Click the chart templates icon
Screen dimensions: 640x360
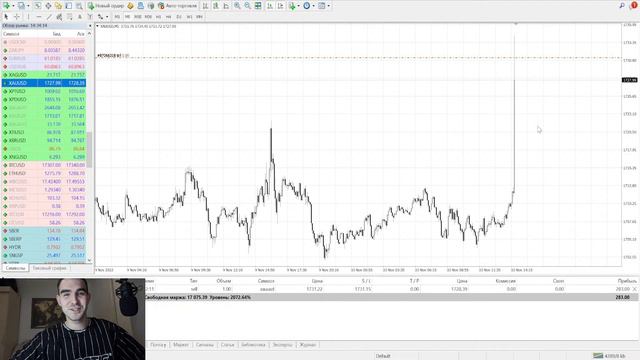(x=321, y=6)
